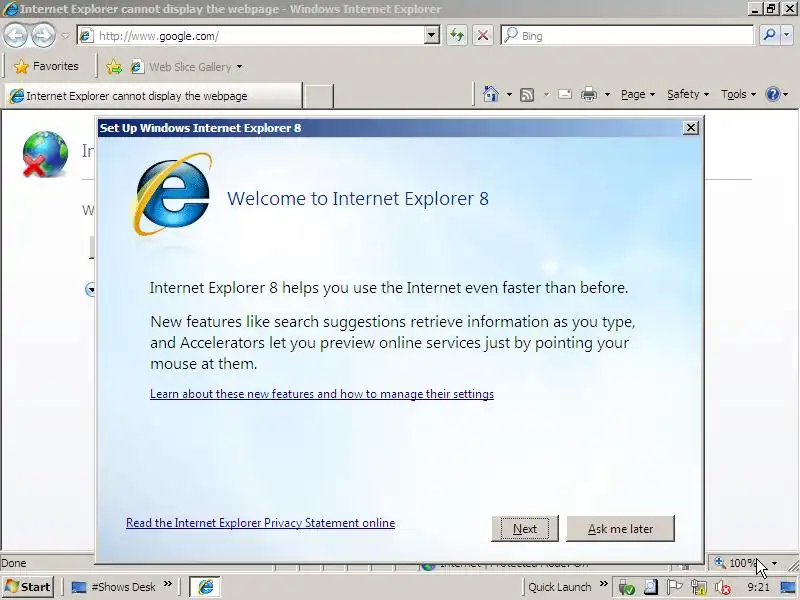The width and height of the screenshot is (800, 600).
Task: Open the Privacy Statement online link
Action: point(260,523)
